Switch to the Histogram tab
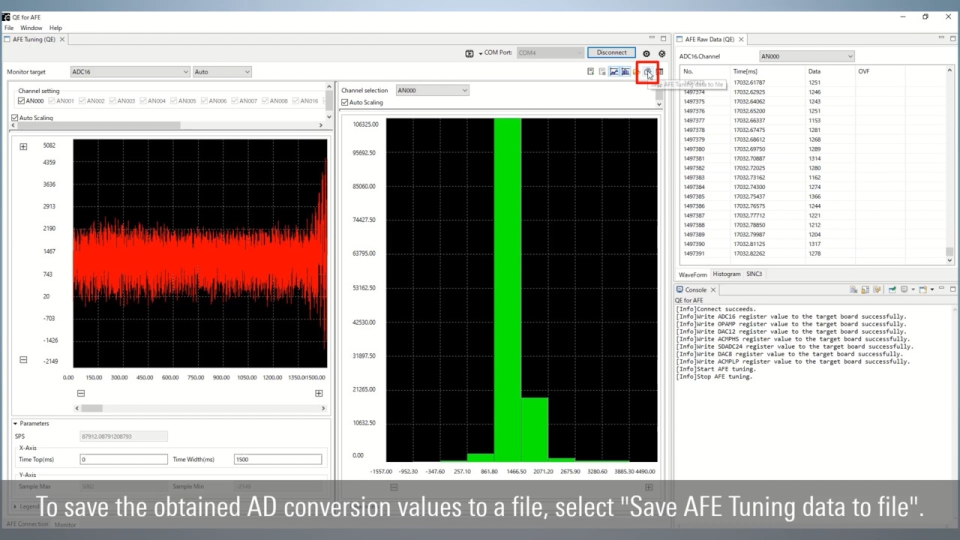Image resolution: width=960 pixels, height=540 pixels. (x=726, y=274)
